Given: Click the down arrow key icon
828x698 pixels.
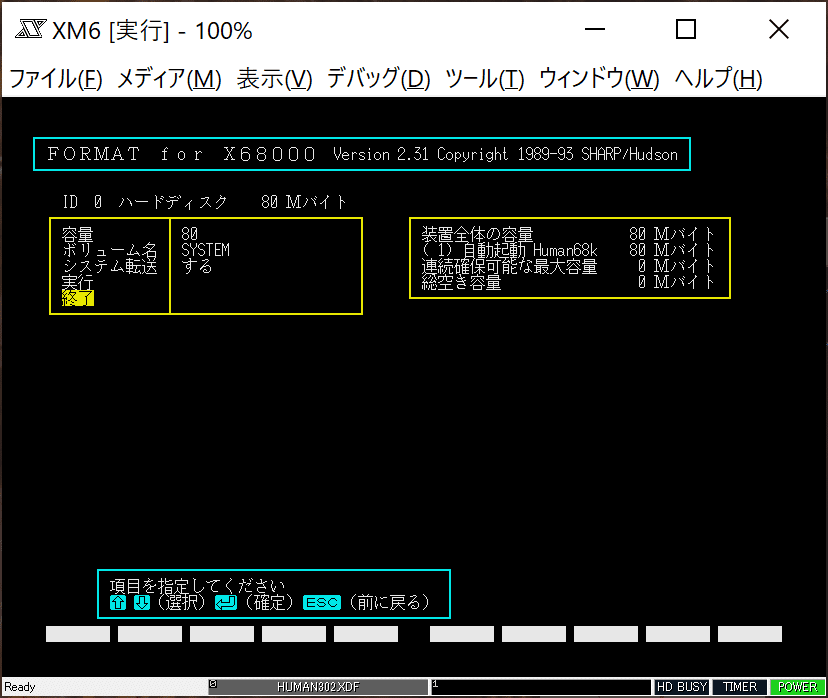Looking at the screenshot, I should (x=142, y=602).
